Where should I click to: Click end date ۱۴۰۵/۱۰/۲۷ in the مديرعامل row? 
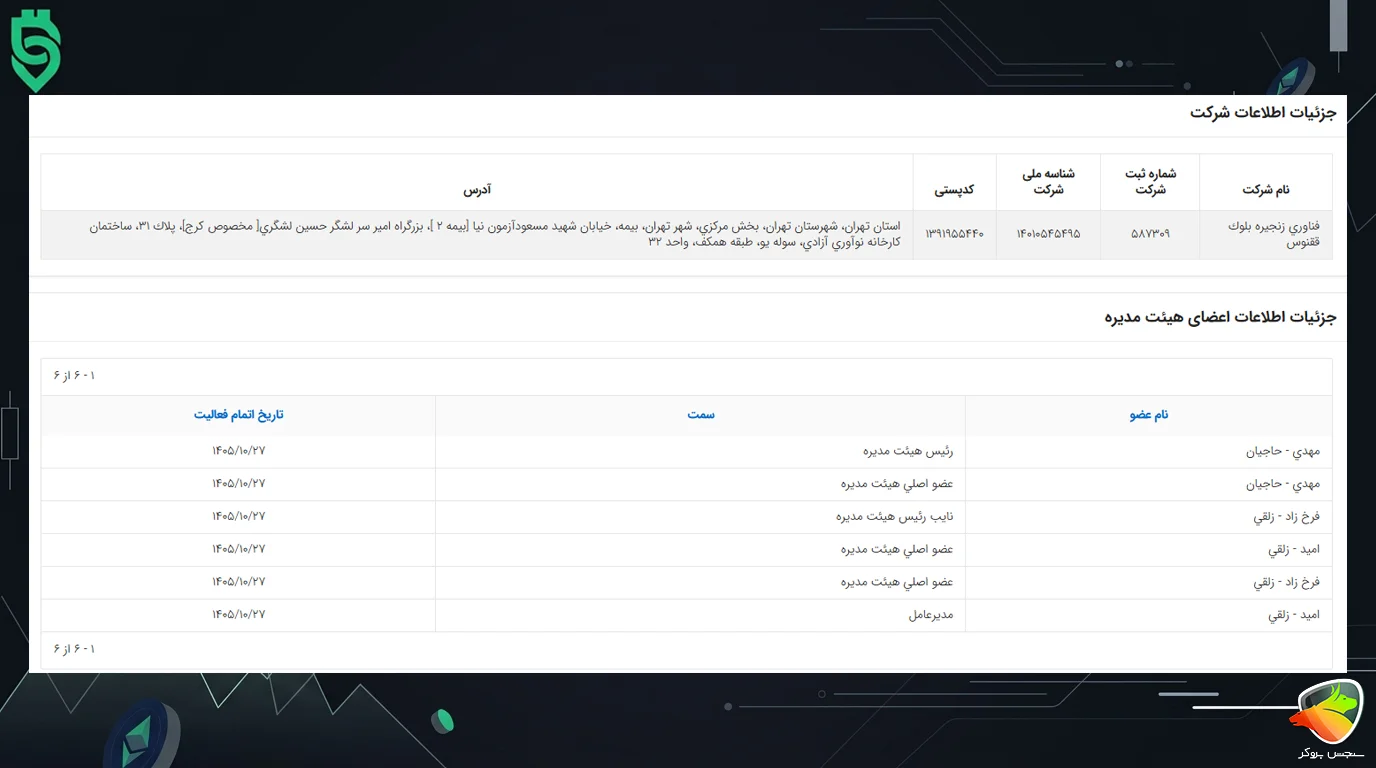tap(239, 615)
